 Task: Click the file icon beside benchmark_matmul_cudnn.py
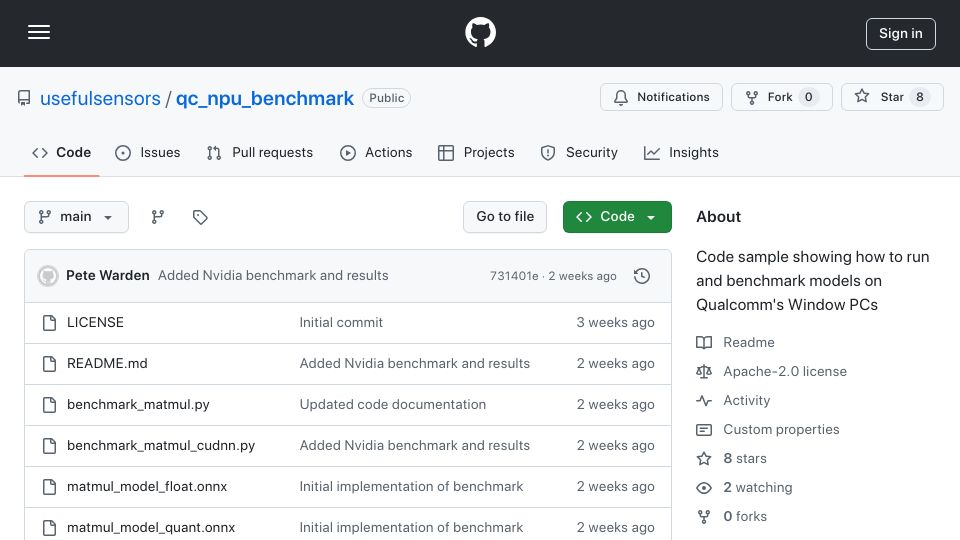point(50,446)
